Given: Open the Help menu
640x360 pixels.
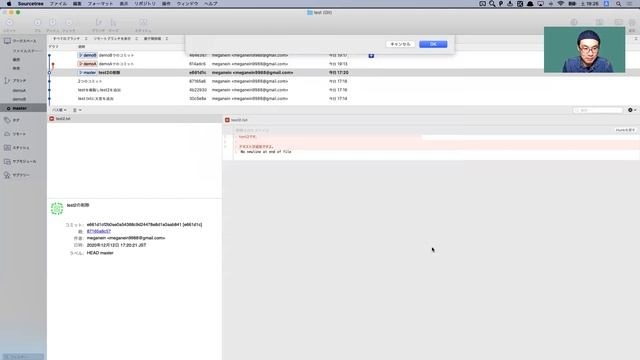Looking at the screenshot, I should (x=211, y=4).
